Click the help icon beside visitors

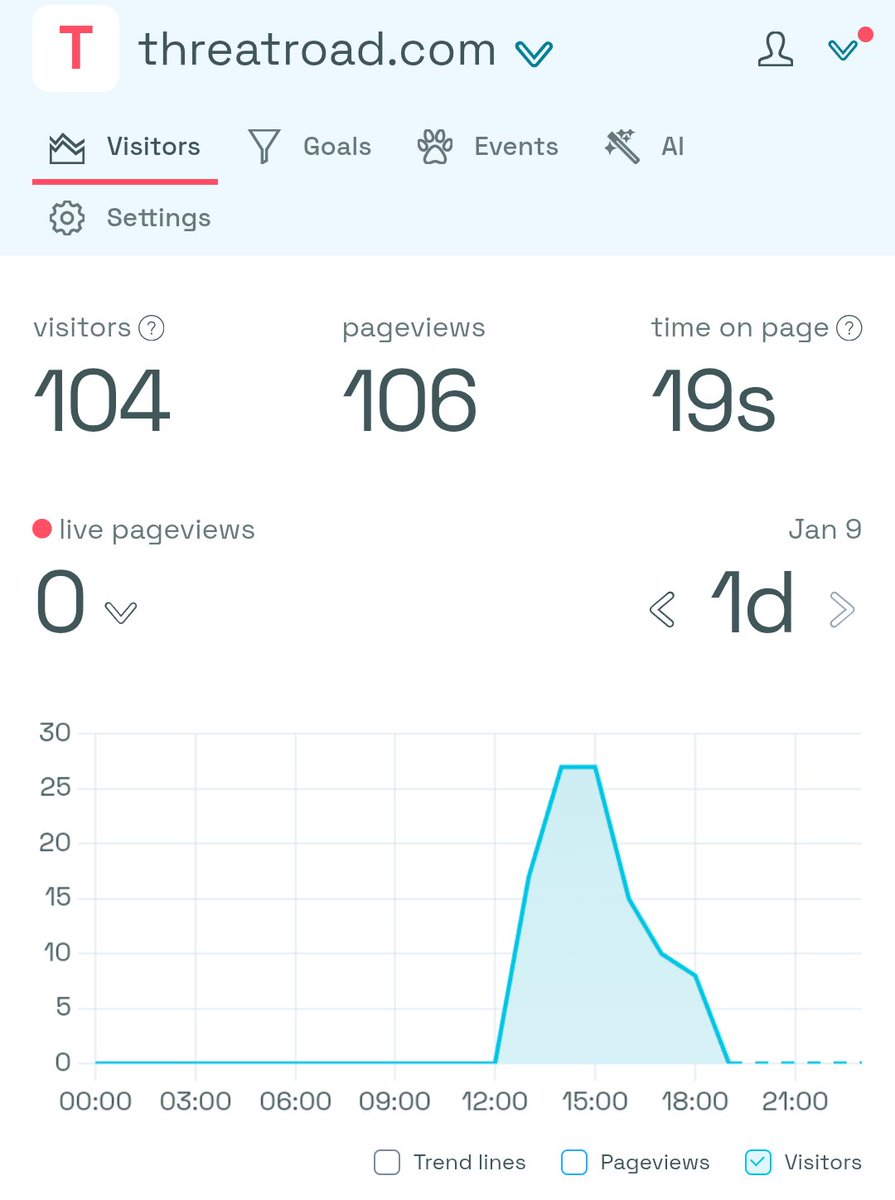pyautogui.click(x=151, y=328)
